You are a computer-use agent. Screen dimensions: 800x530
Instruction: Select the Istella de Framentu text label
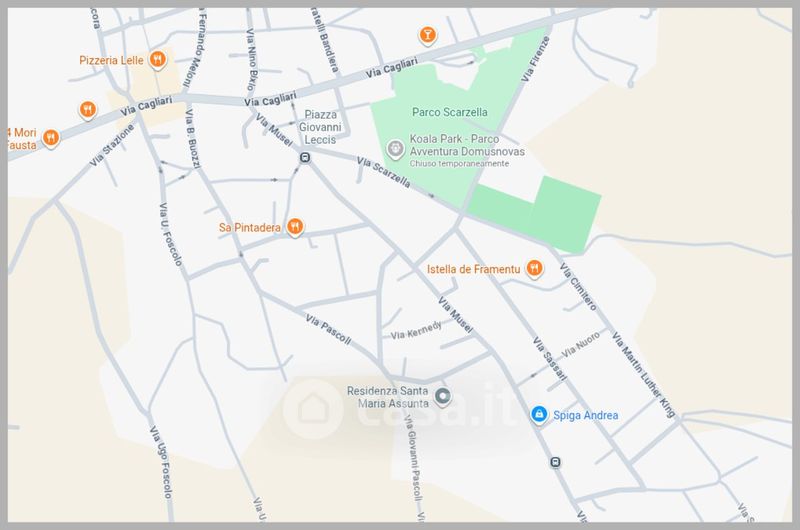click(473, 269)
